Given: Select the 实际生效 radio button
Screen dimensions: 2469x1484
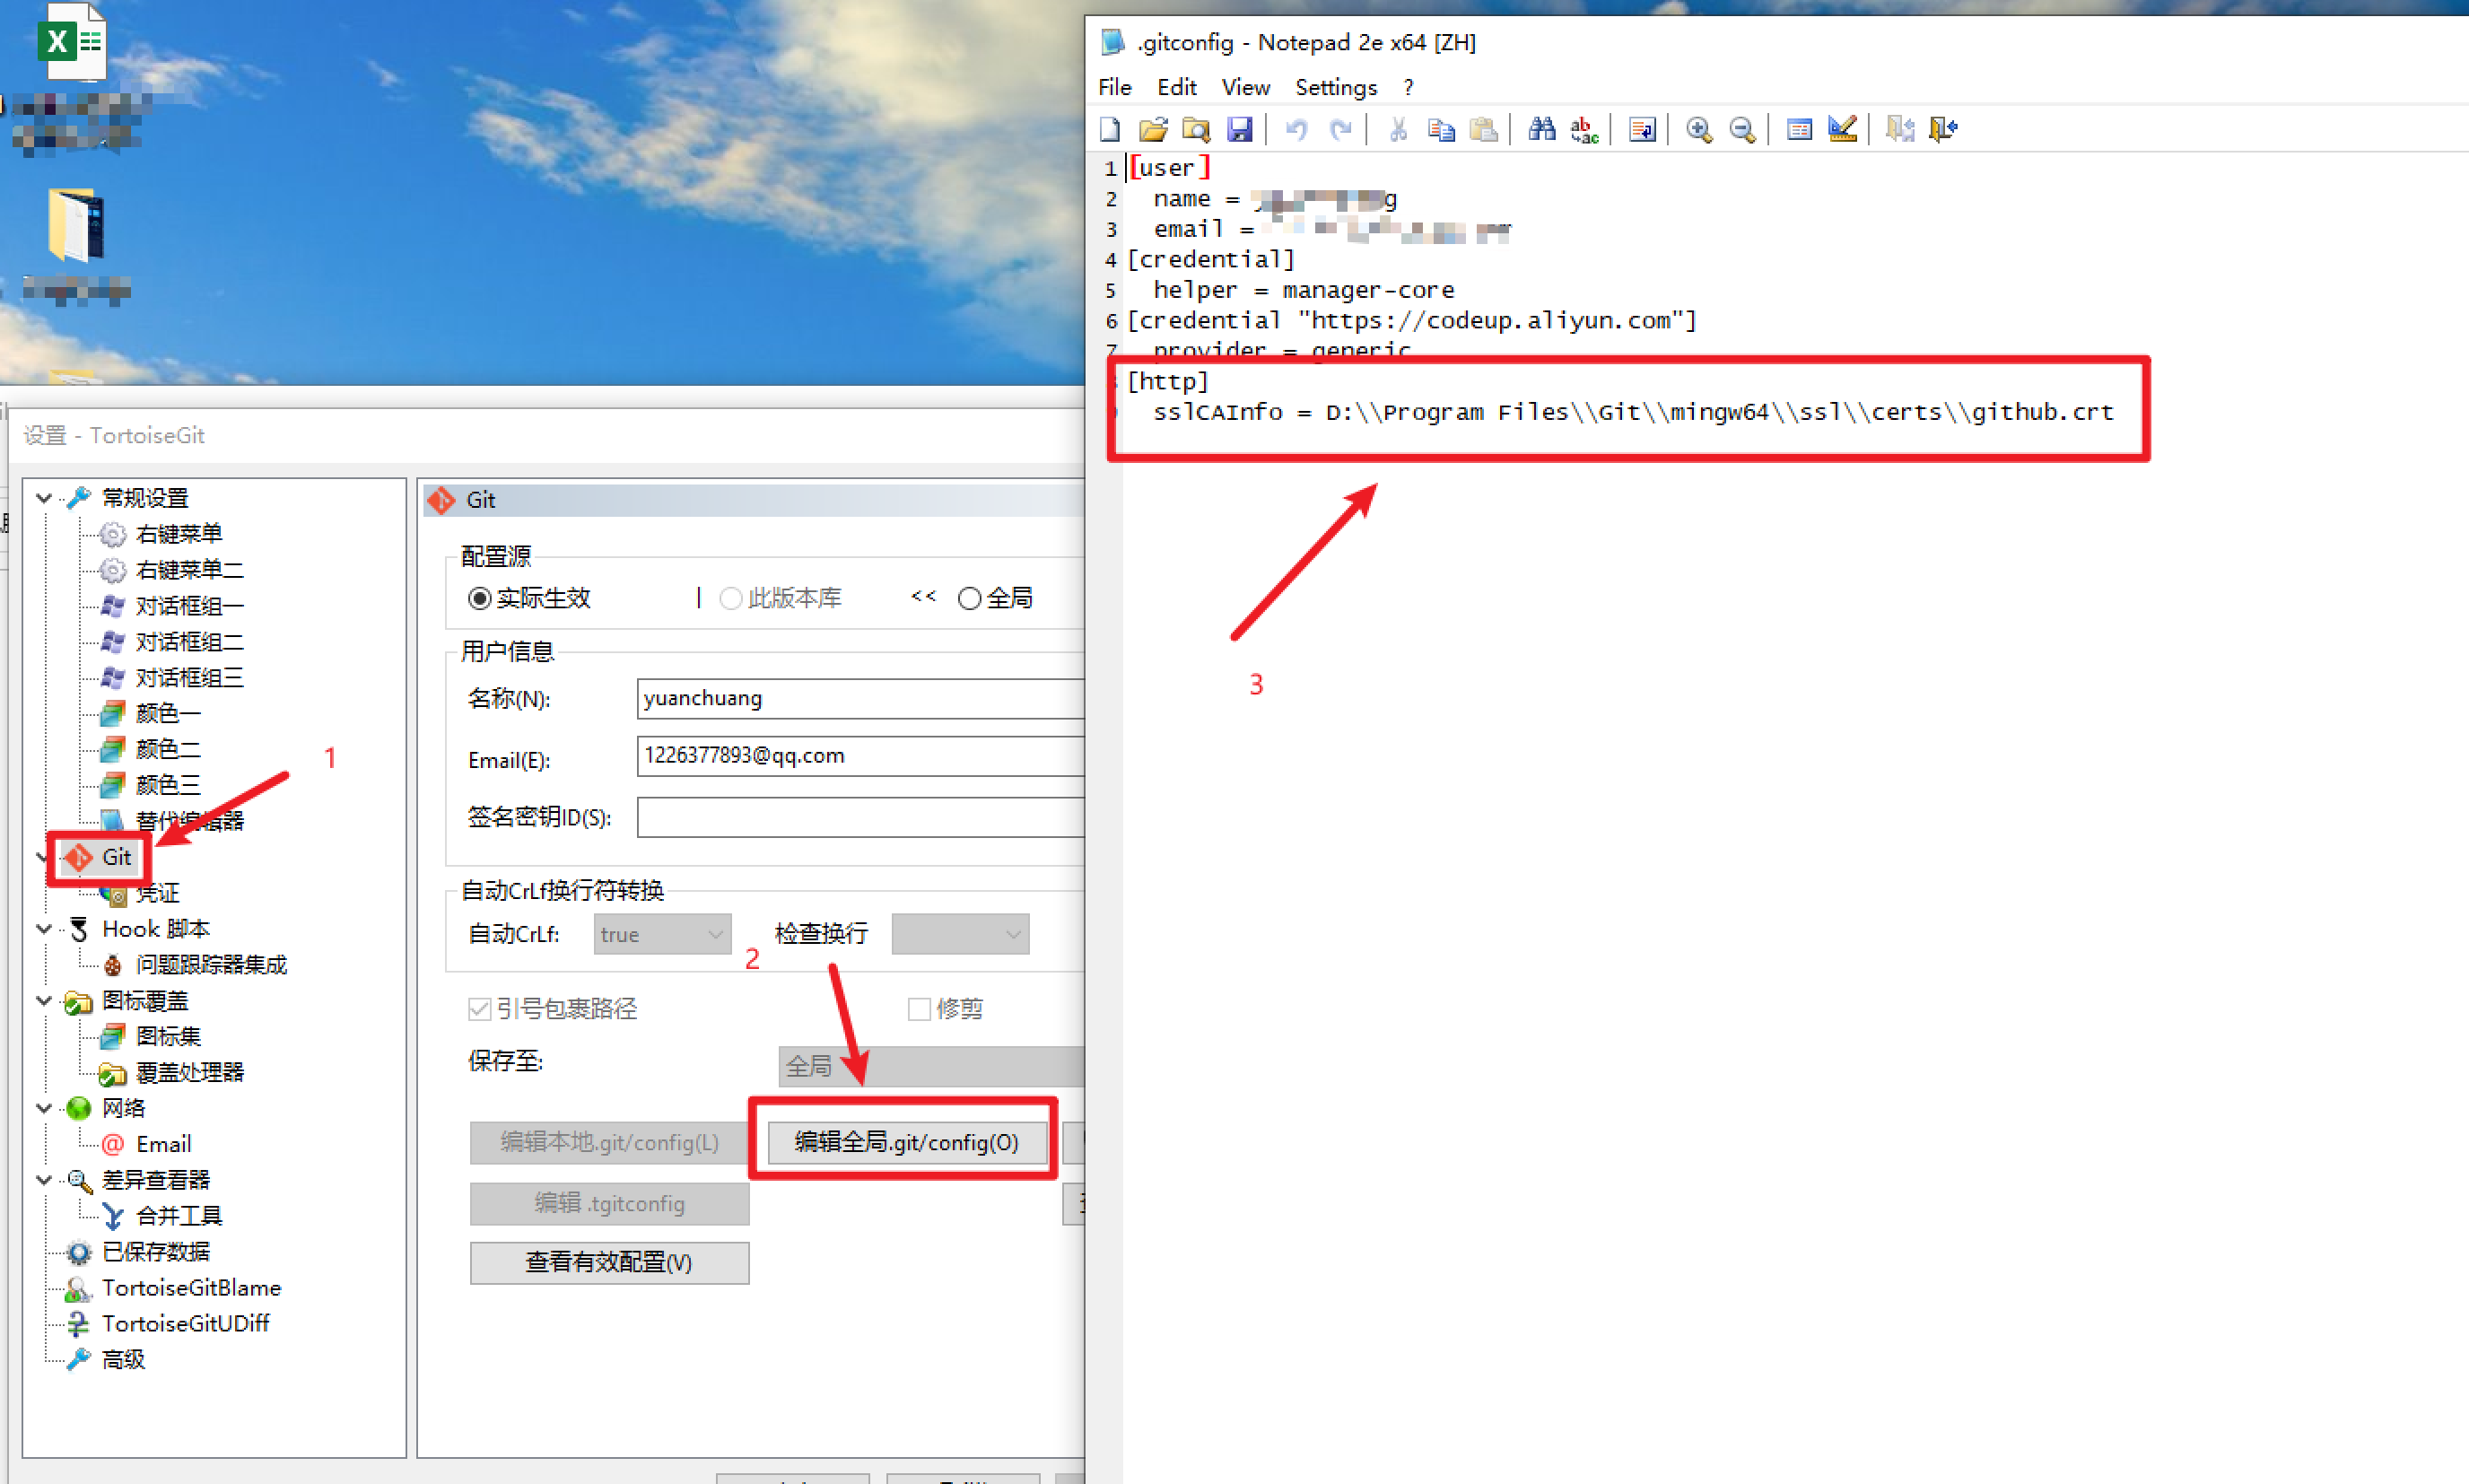Looking at the screenshot, I should (x=480, y=599).
